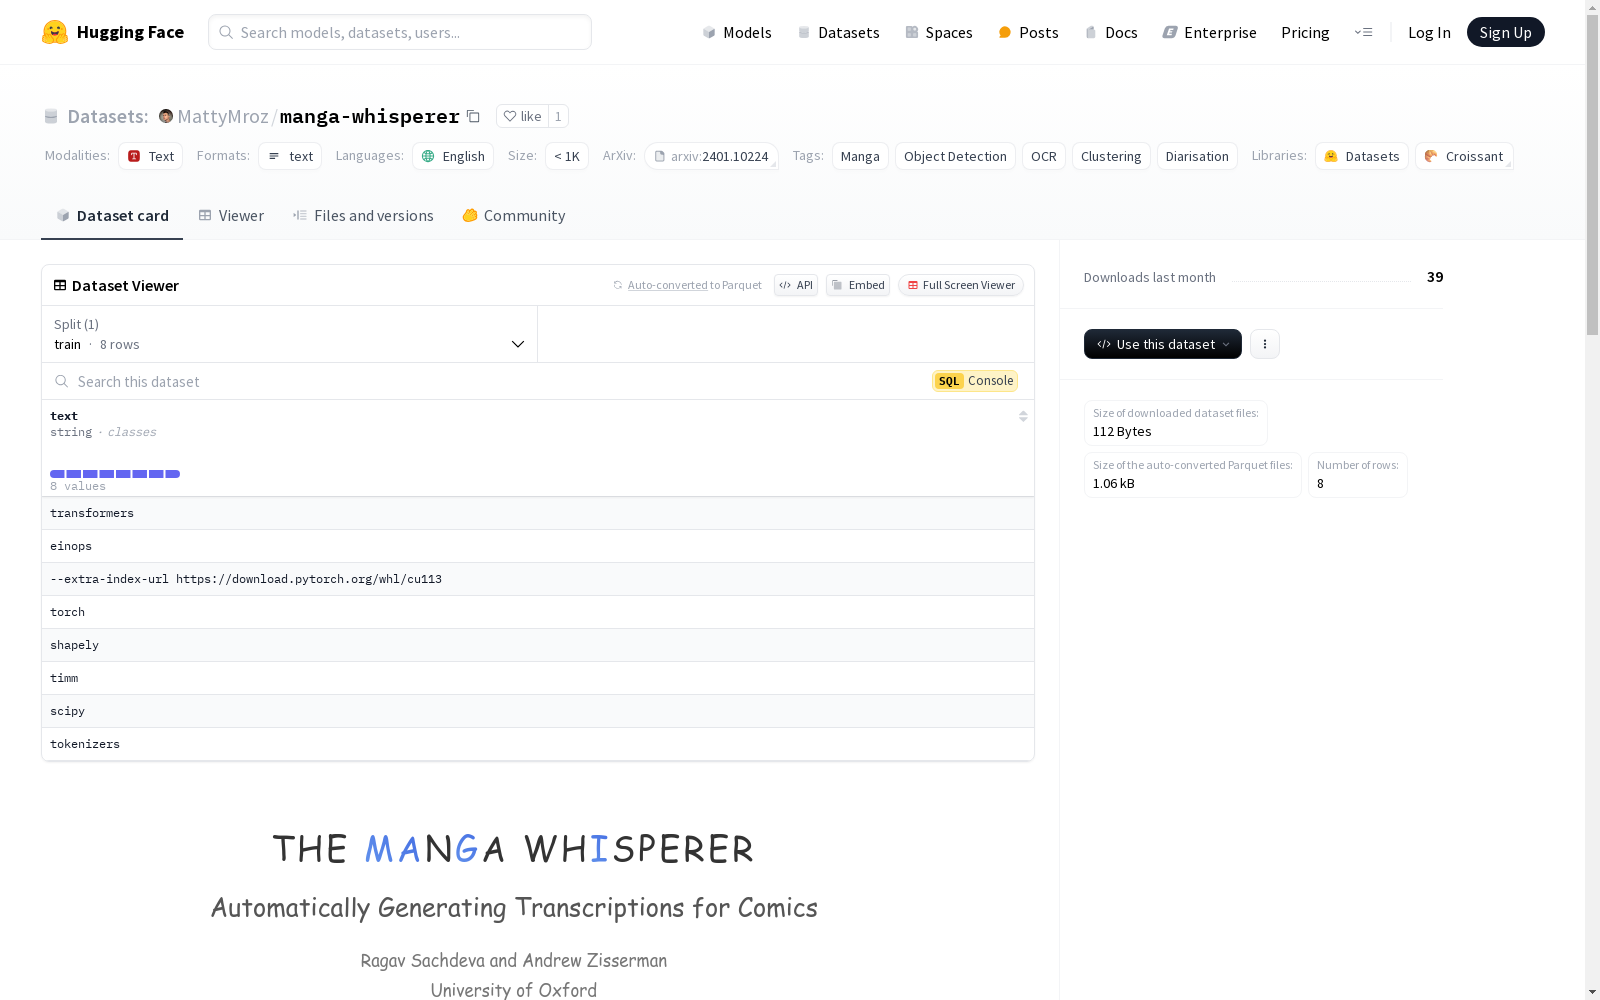Viewport: 1600px width, 1000px height.
Task: Click the text column value histogram
Action: coord(115,474)
